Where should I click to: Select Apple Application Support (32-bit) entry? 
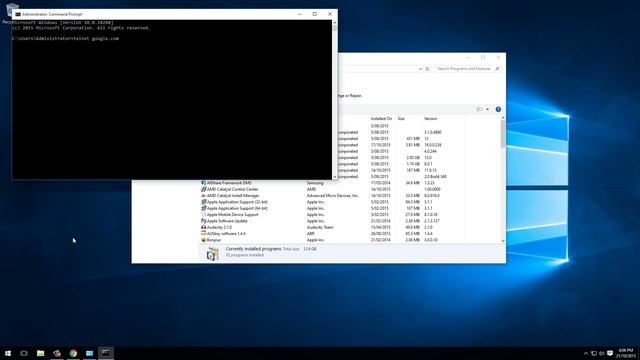click(332, 202)
